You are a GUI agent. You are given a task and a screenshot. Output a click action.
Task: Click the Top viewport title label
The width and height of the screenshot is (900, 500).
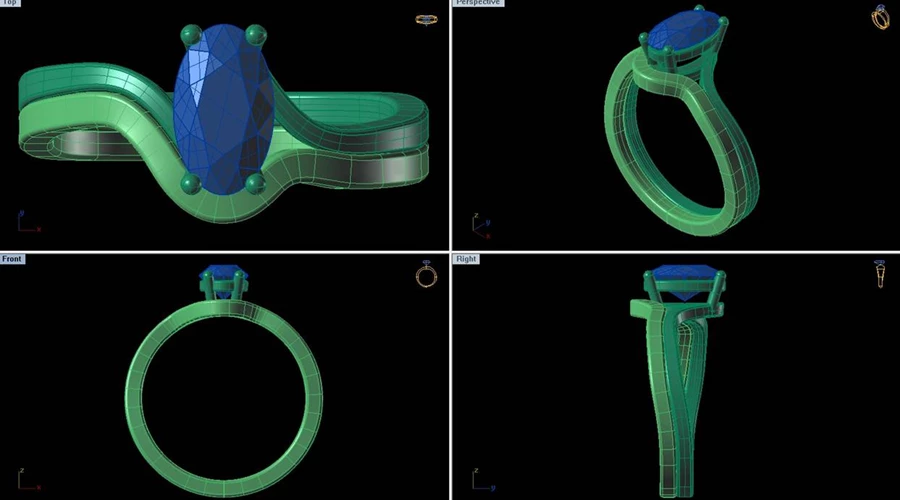coord(10,3)
